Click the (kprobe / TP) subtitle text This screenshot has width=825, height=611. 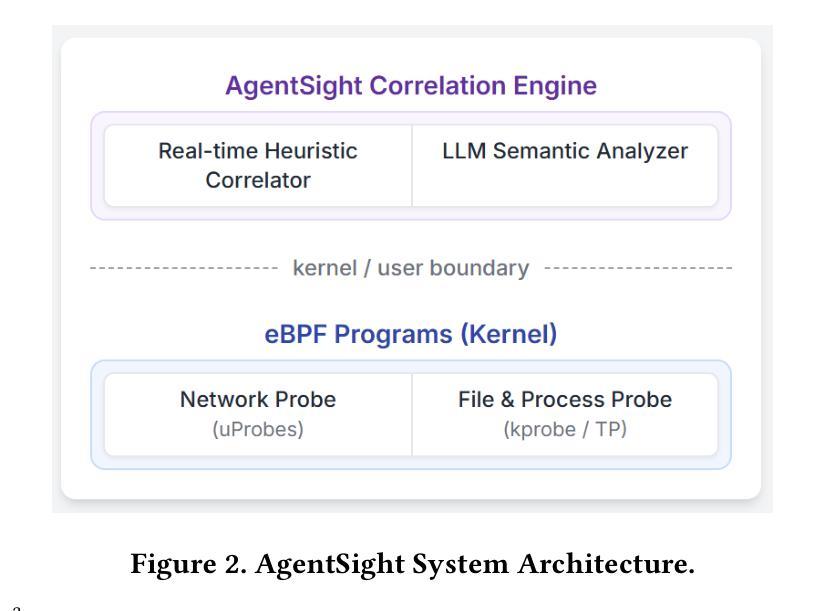click(565, 429)
